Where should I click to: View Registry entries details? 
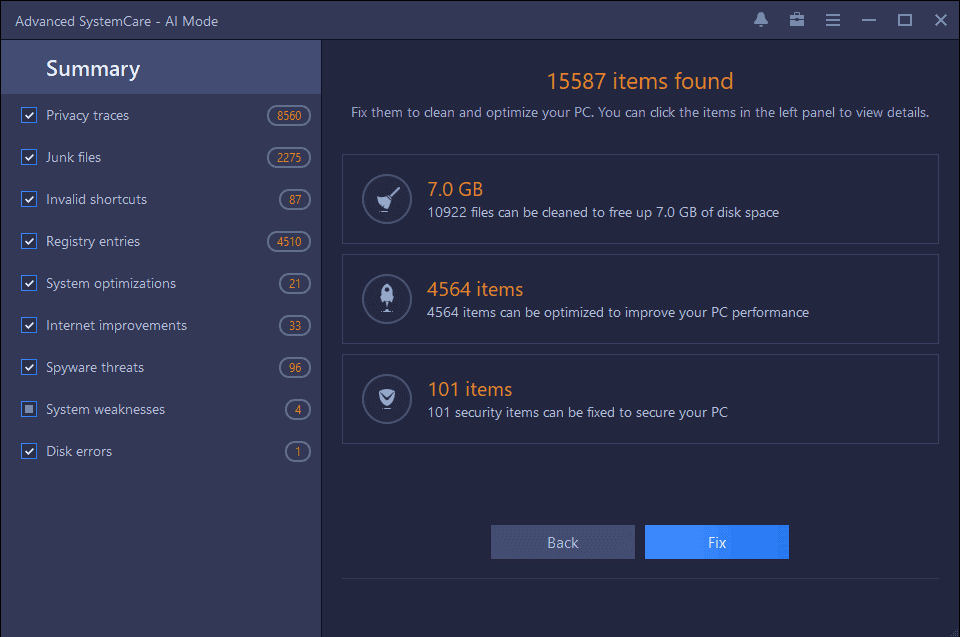(93, 242)
